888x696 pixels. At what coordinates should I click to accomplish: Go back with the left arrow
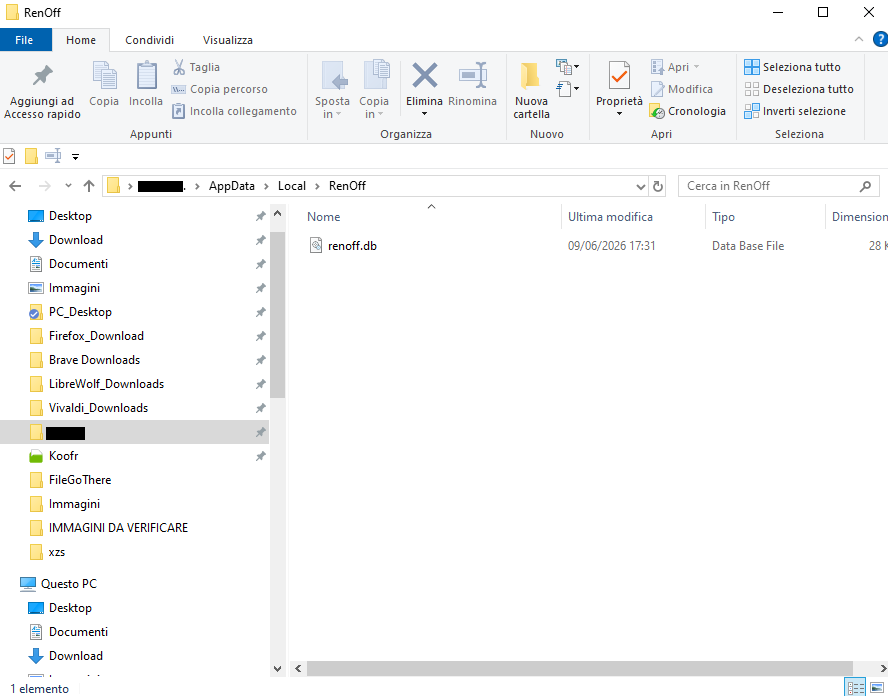[15, 186]
